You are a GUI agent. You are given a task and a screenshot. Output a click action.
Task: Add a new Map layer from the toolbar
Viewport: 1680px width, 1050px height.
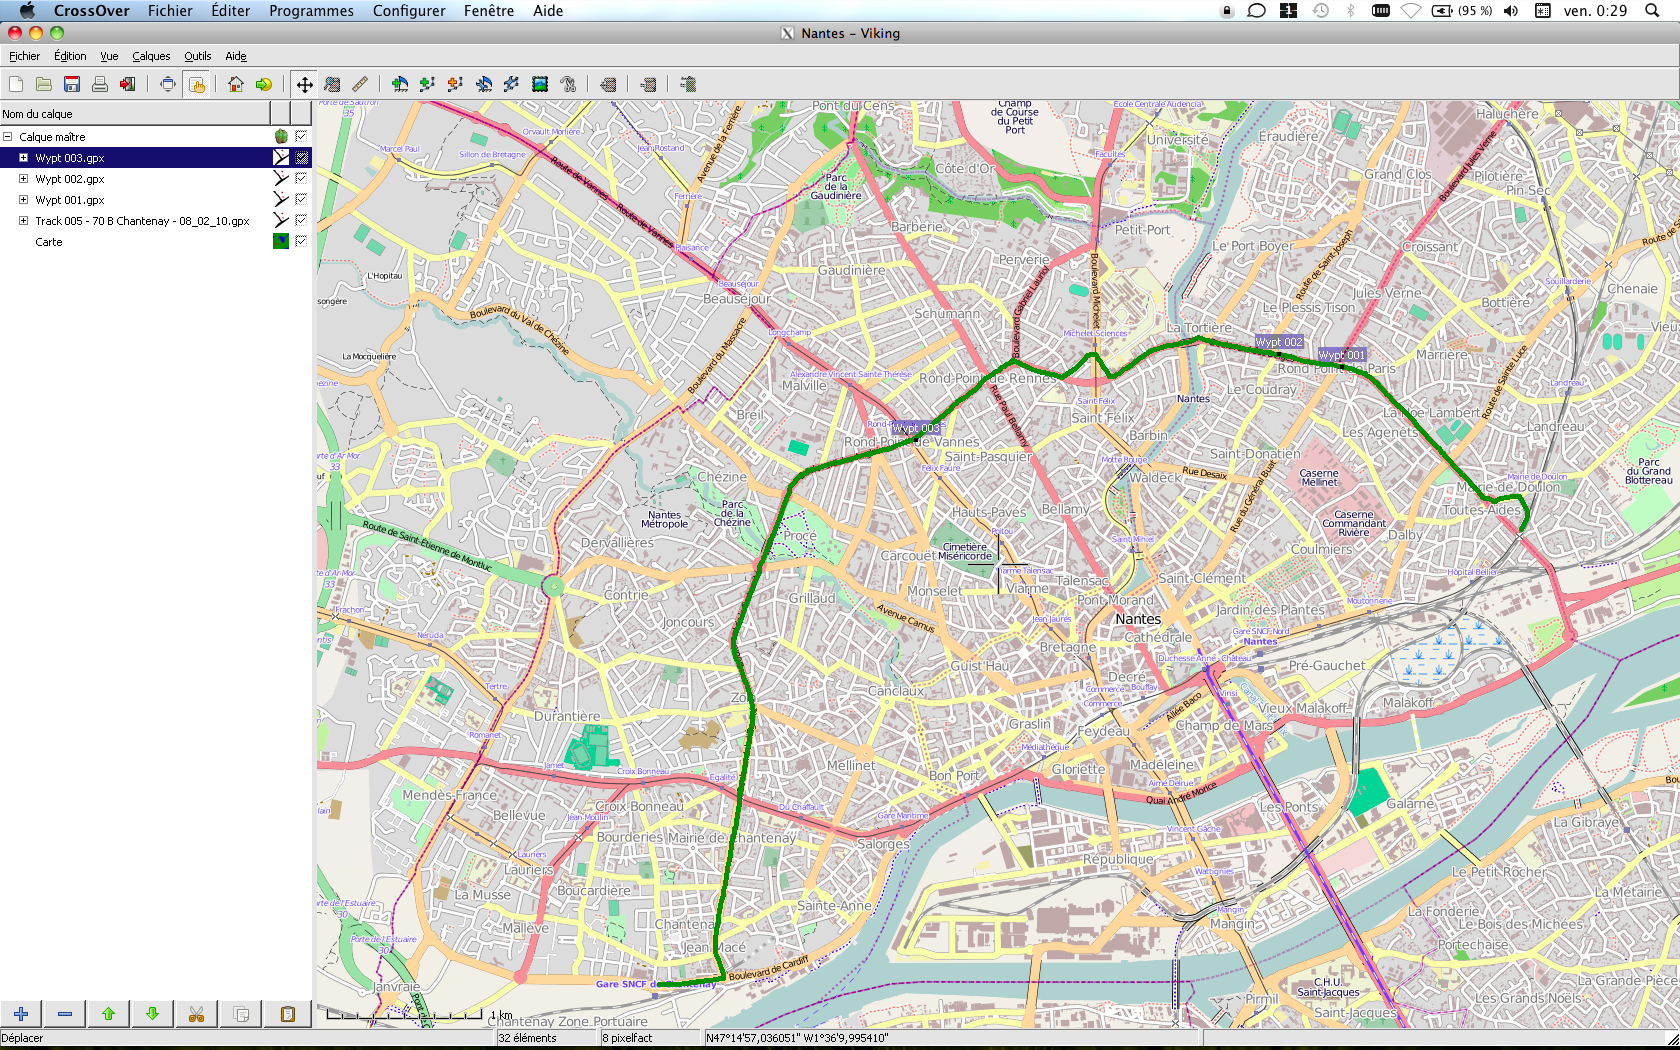point(540,84)
